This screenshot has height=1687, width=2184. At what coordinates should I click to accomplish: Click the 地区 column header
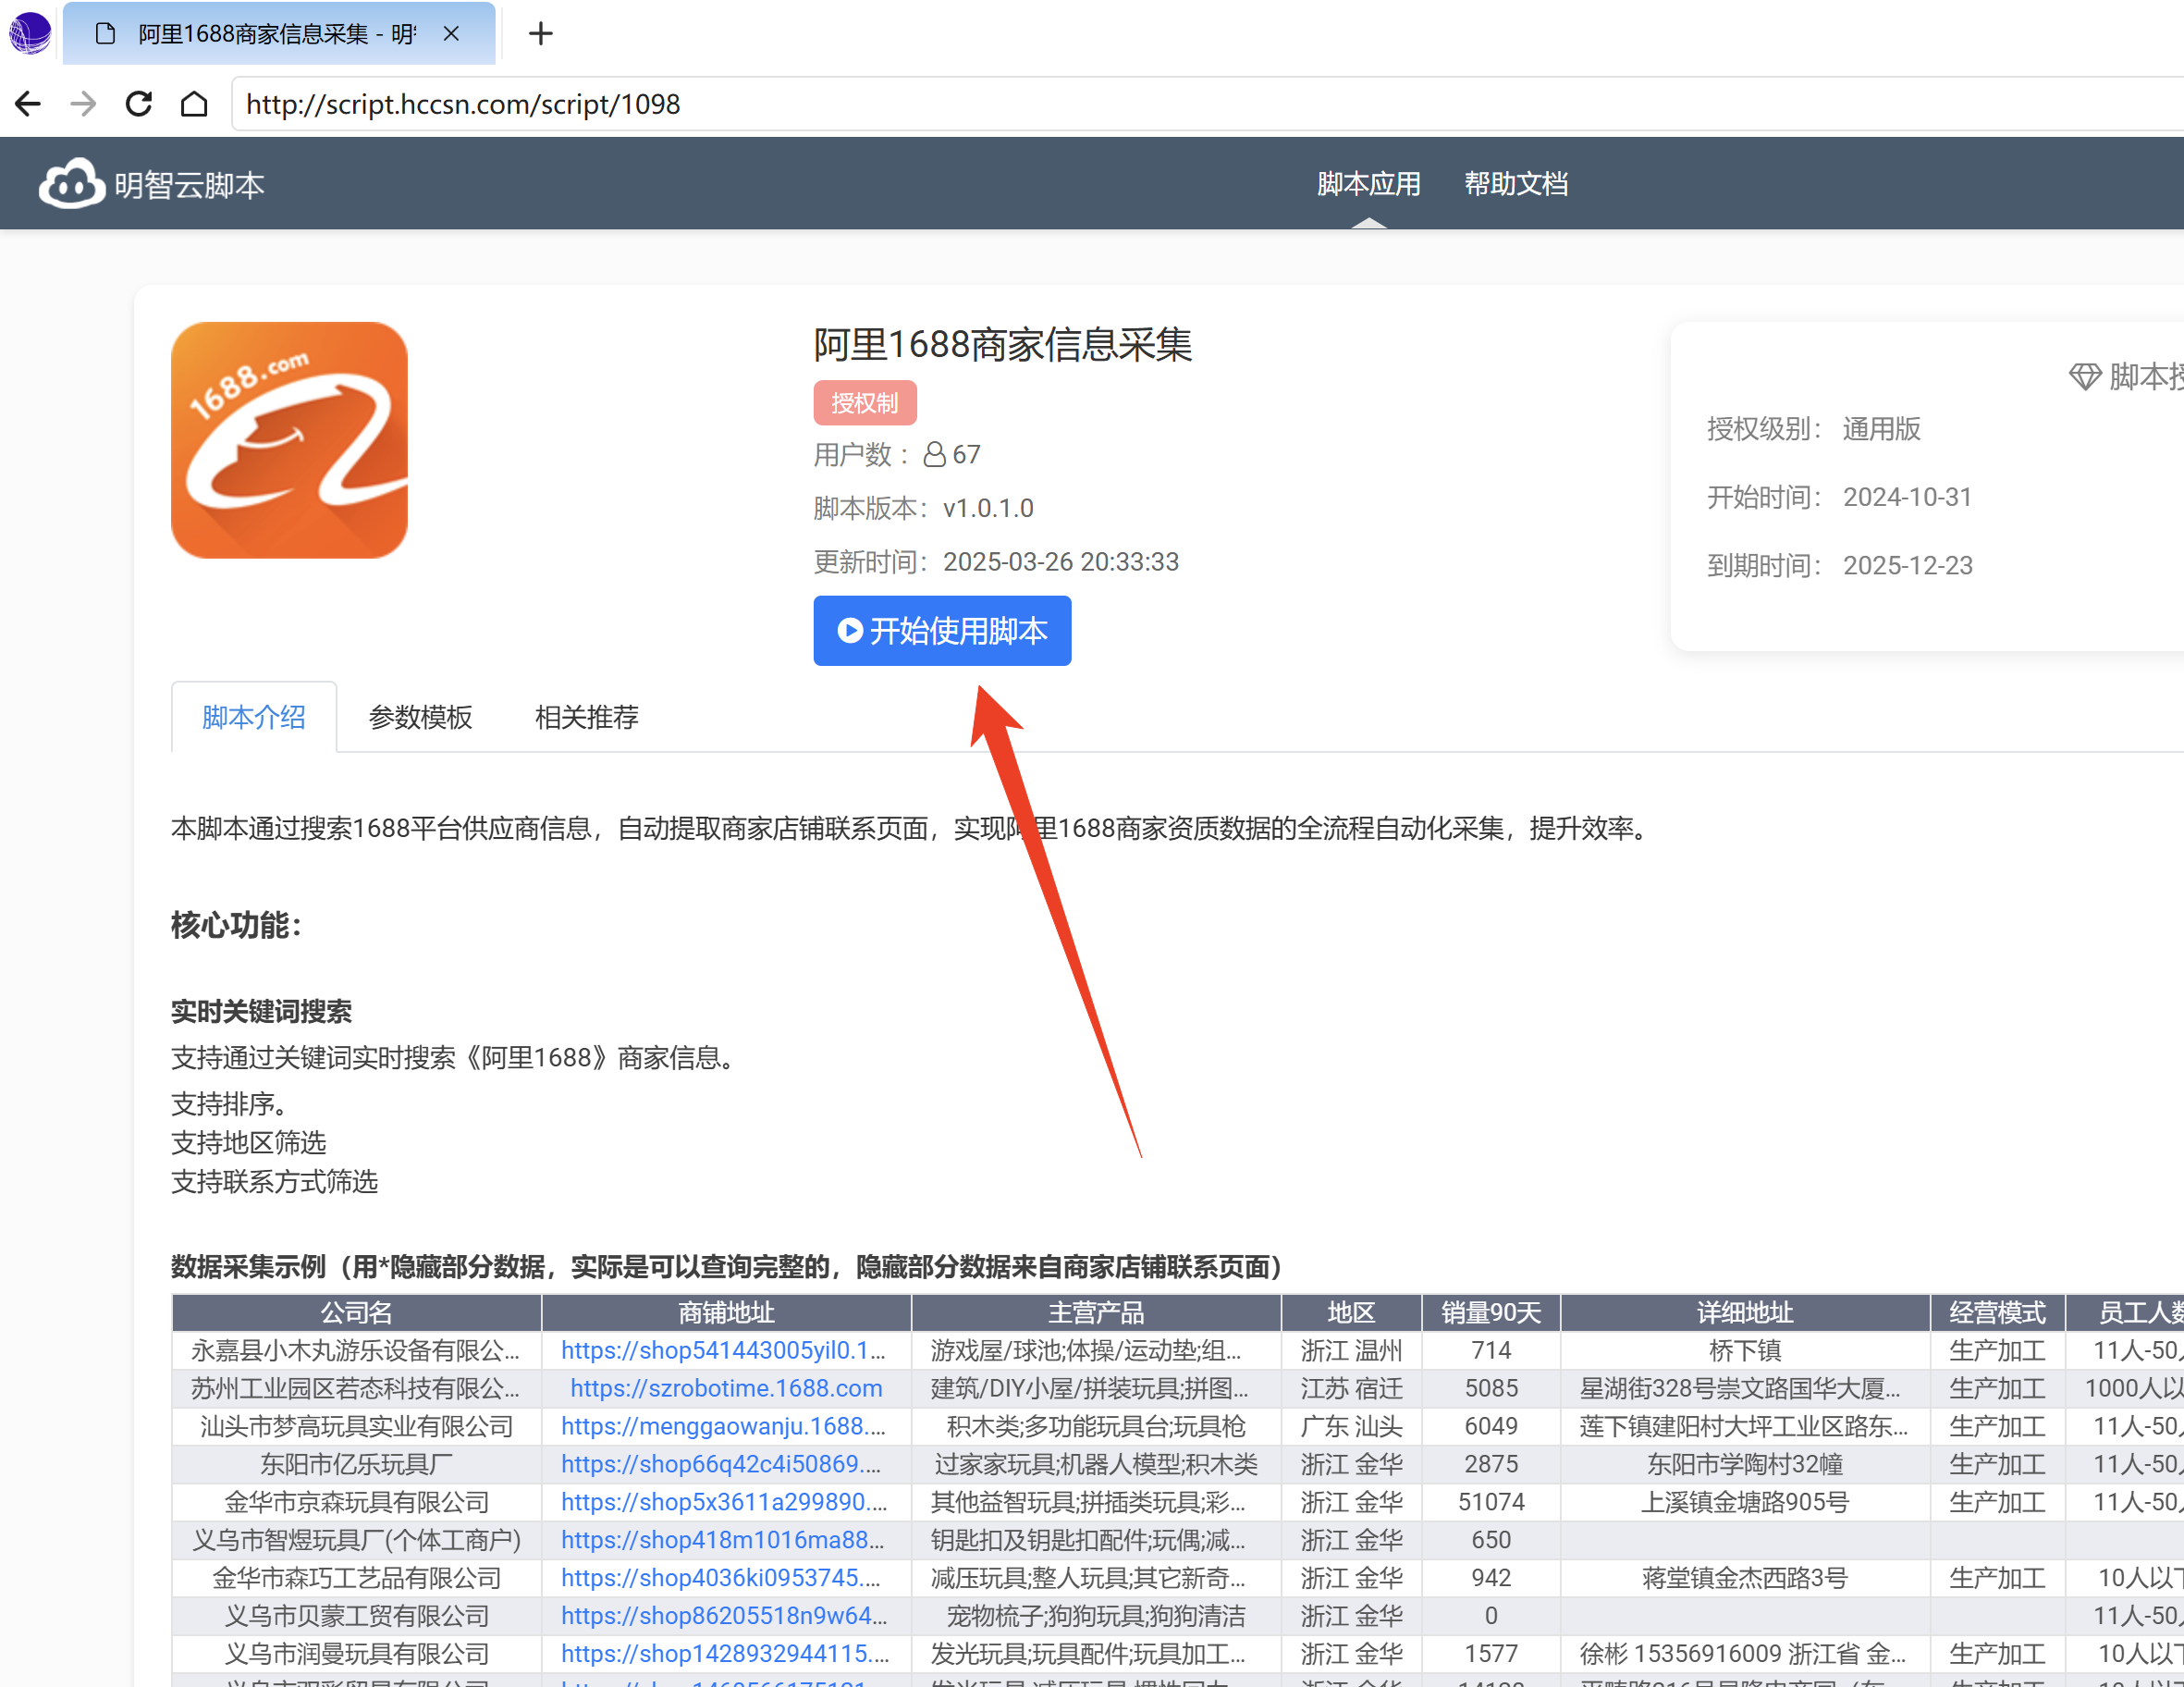1351,1312
